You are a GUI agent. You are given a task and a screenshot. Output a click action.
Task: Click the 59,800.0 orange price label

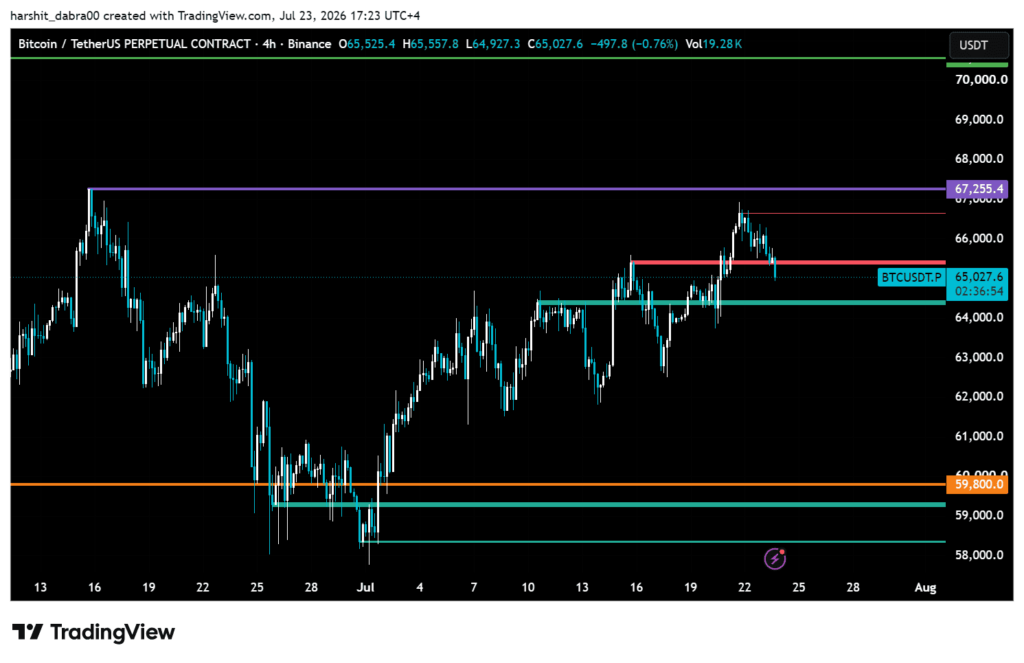[x=977, y=484]
